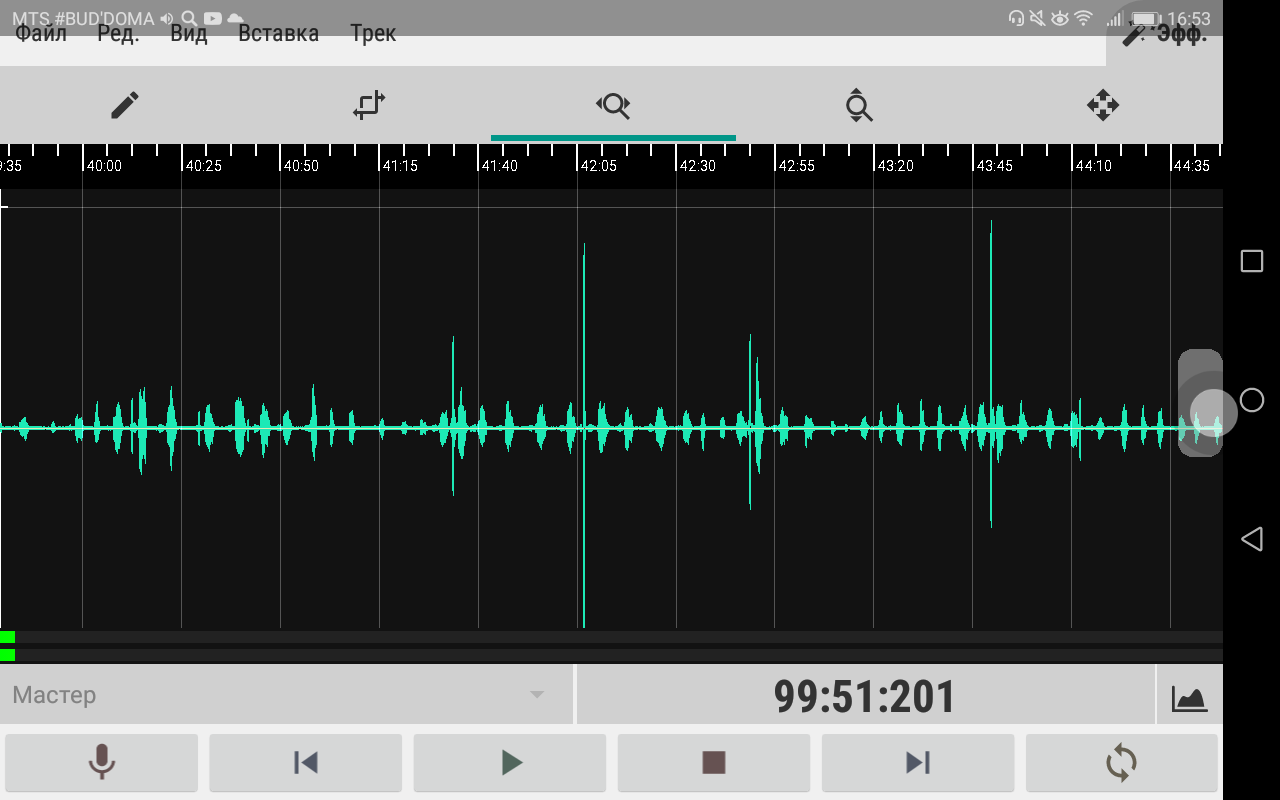Click the tall waveform spike near 42:05
This screenshot has height=800, width=1280.
584,435
